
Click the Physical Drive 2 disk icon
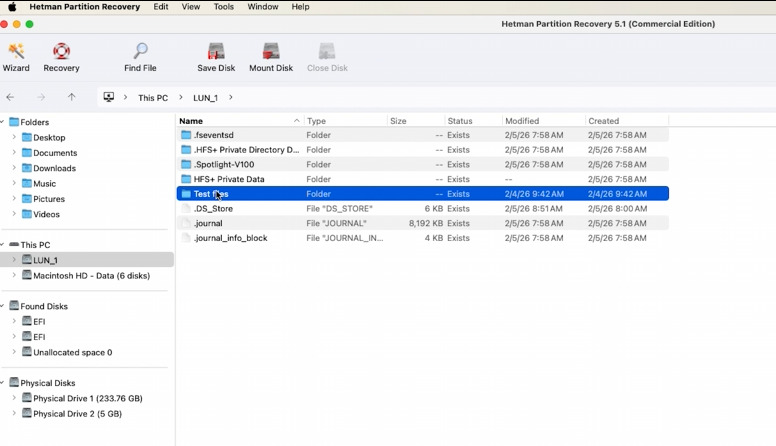pyautogui.click(x=27, y=413)
